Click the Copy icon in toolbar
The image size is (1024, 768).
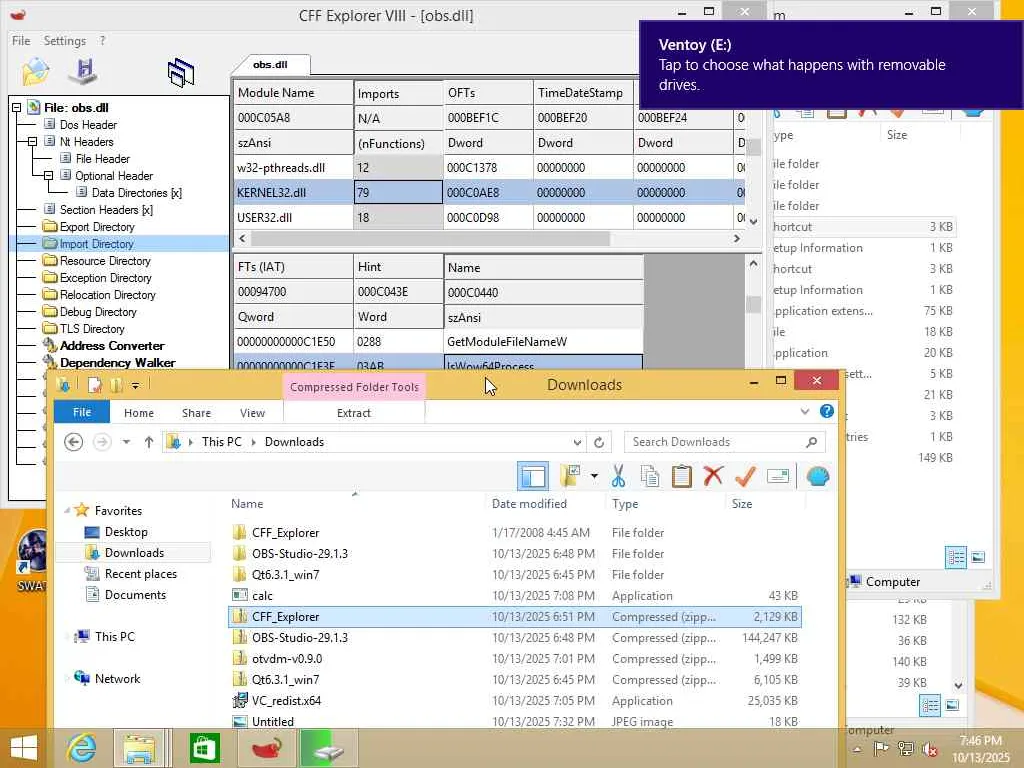(650, 476)
